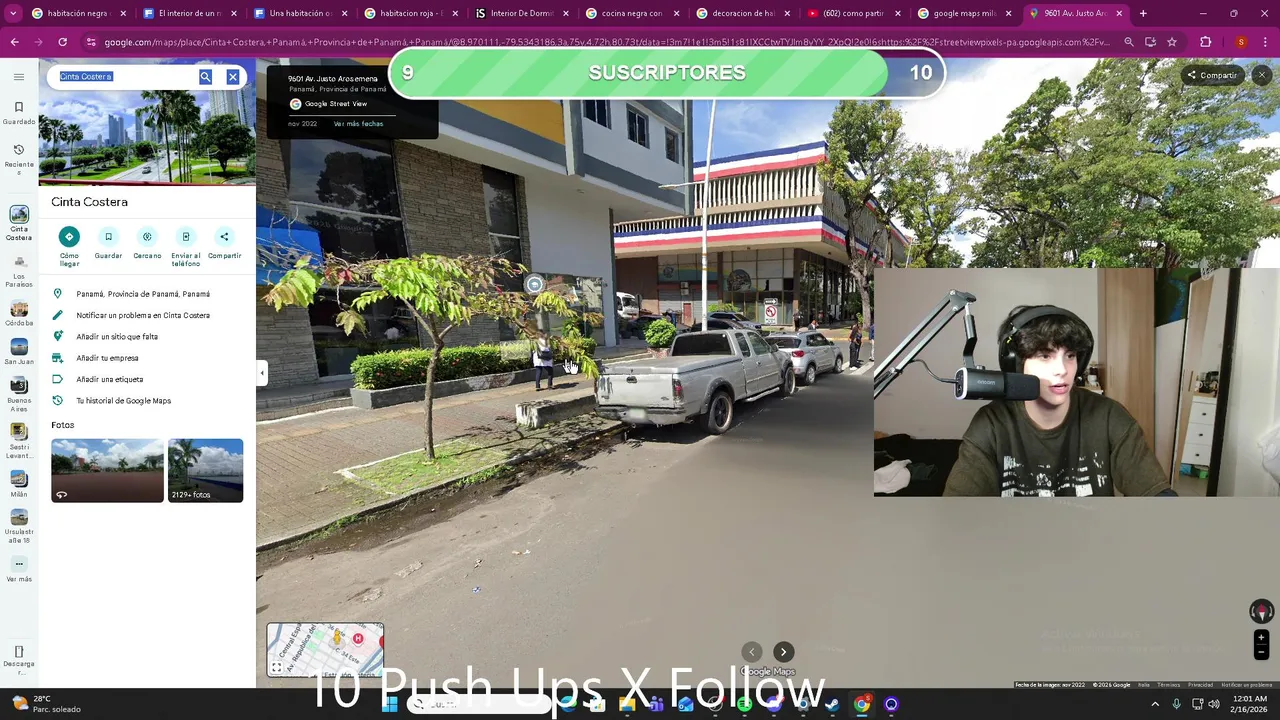Click Chrome icon in the taskbar
This screenshot has width=1280, height=720.
[x=862, y=704]
